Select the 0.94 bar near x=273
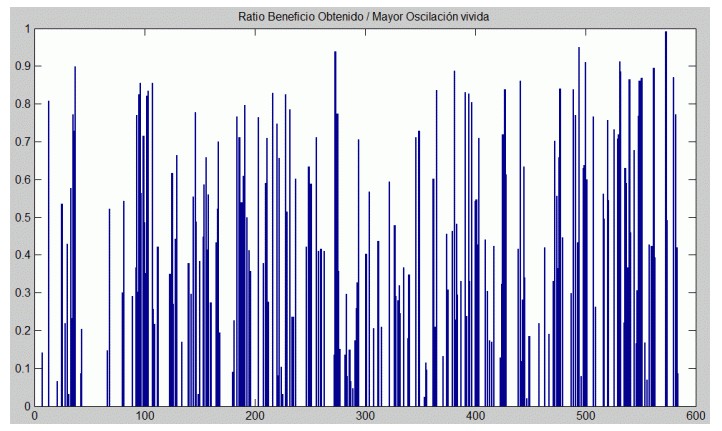The image size is (722, 431). [x=335, y=229]
